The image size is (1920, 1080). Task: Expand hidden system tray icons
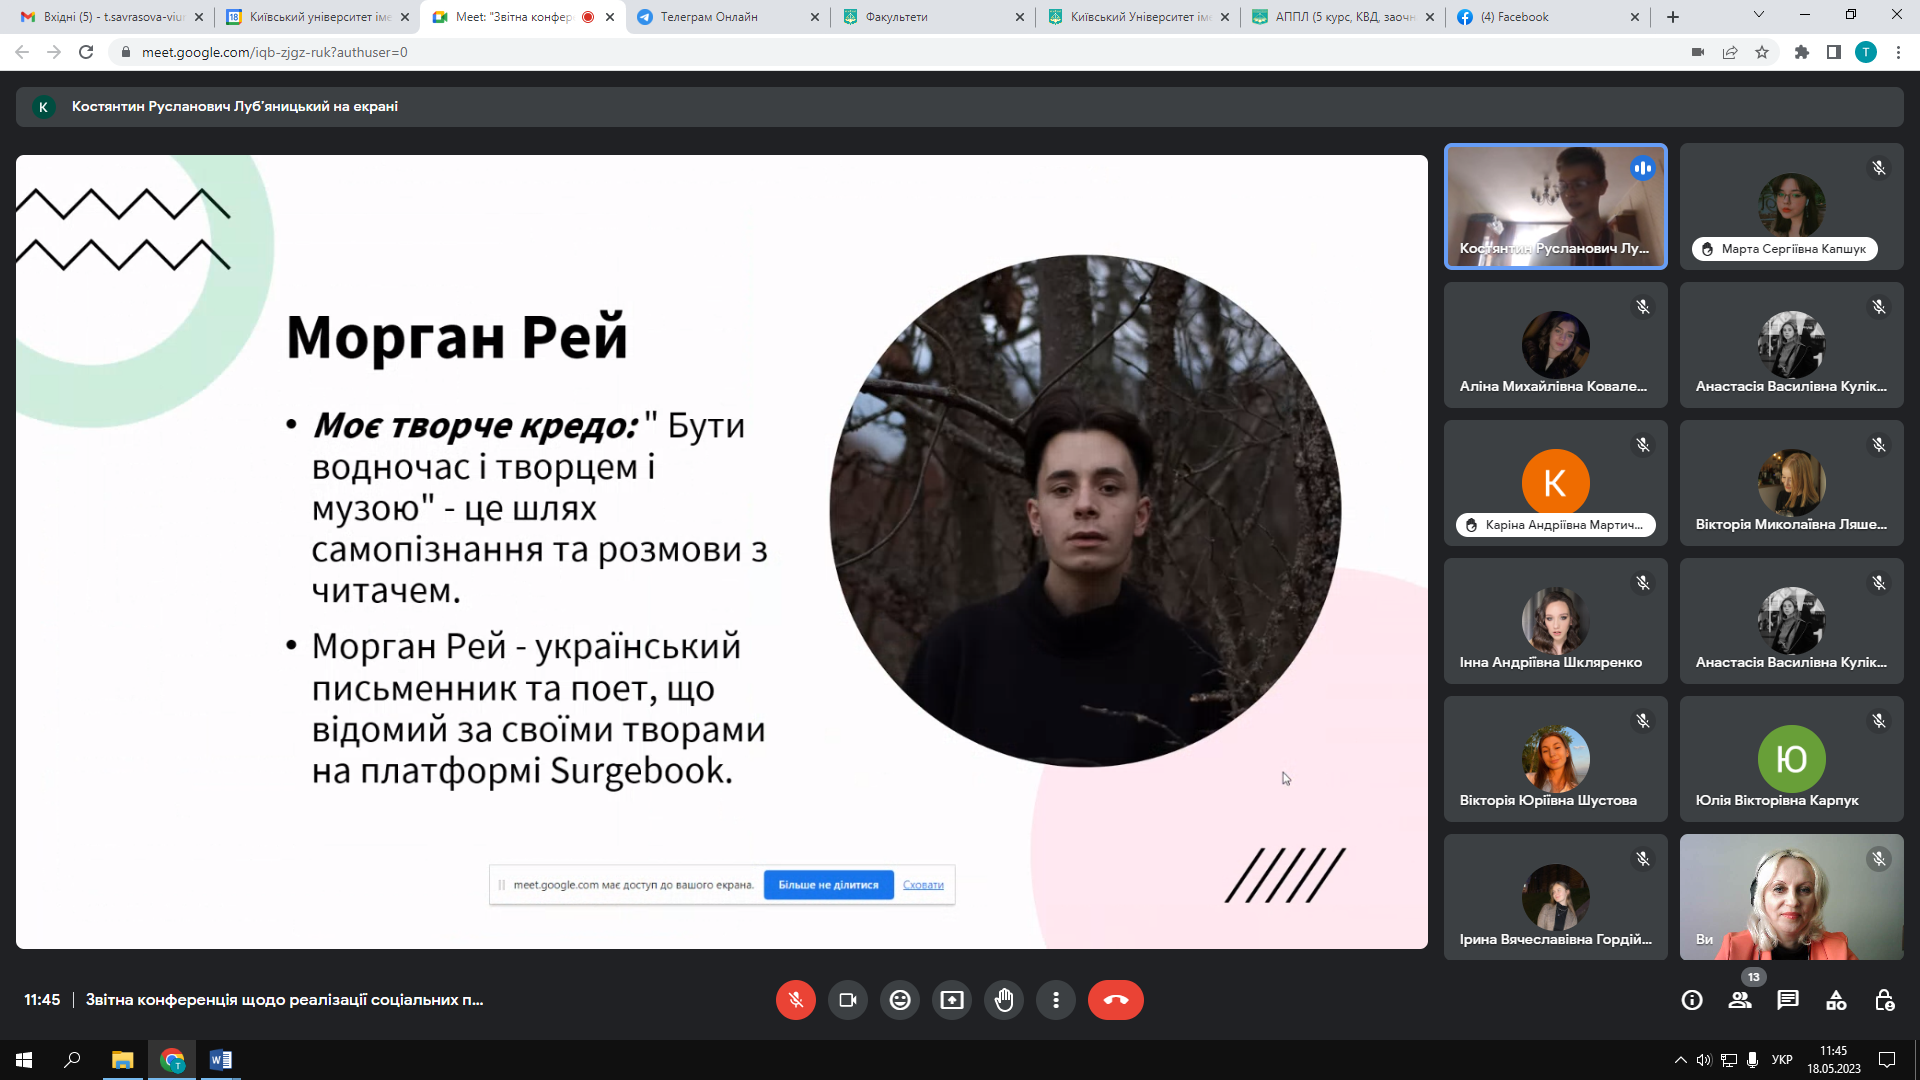pyautogui.click(x=1680, y=1060)
